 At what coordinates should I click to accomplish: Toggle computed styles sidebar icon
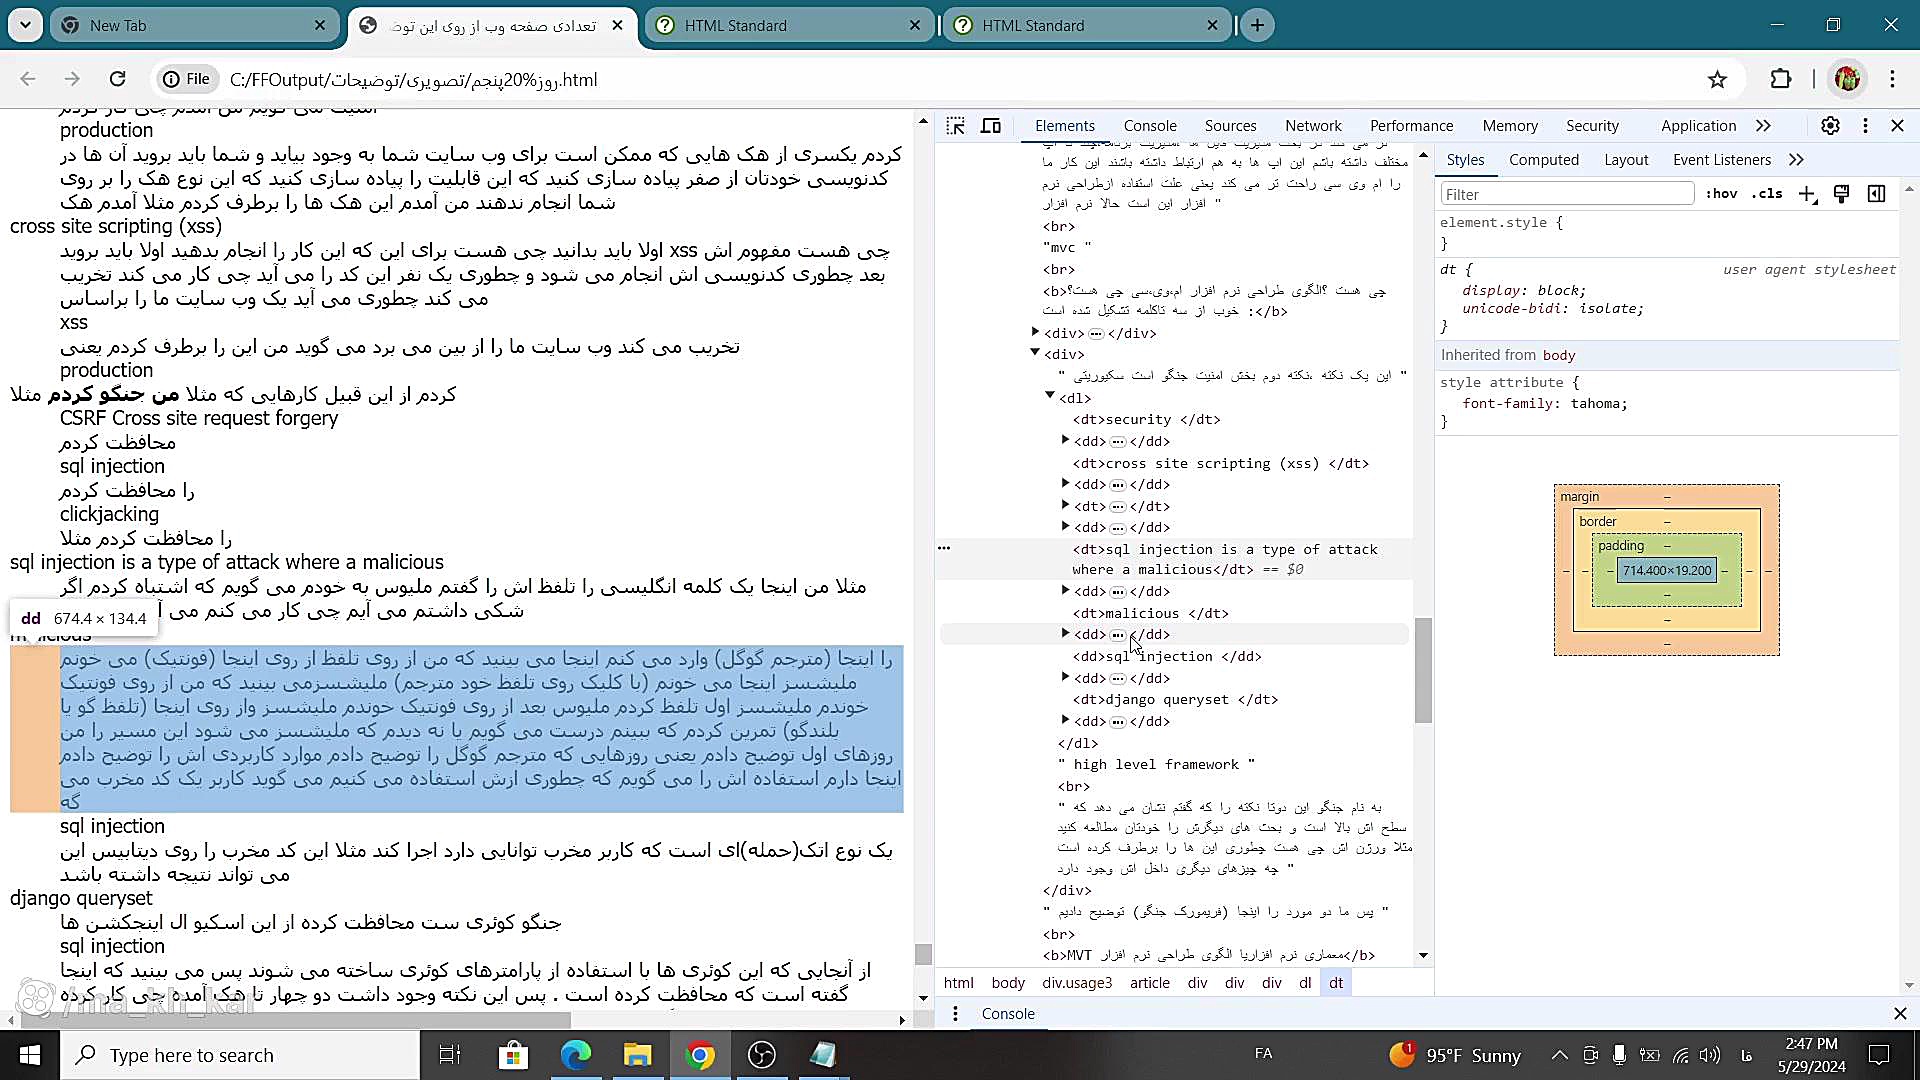pos(1876,194)
